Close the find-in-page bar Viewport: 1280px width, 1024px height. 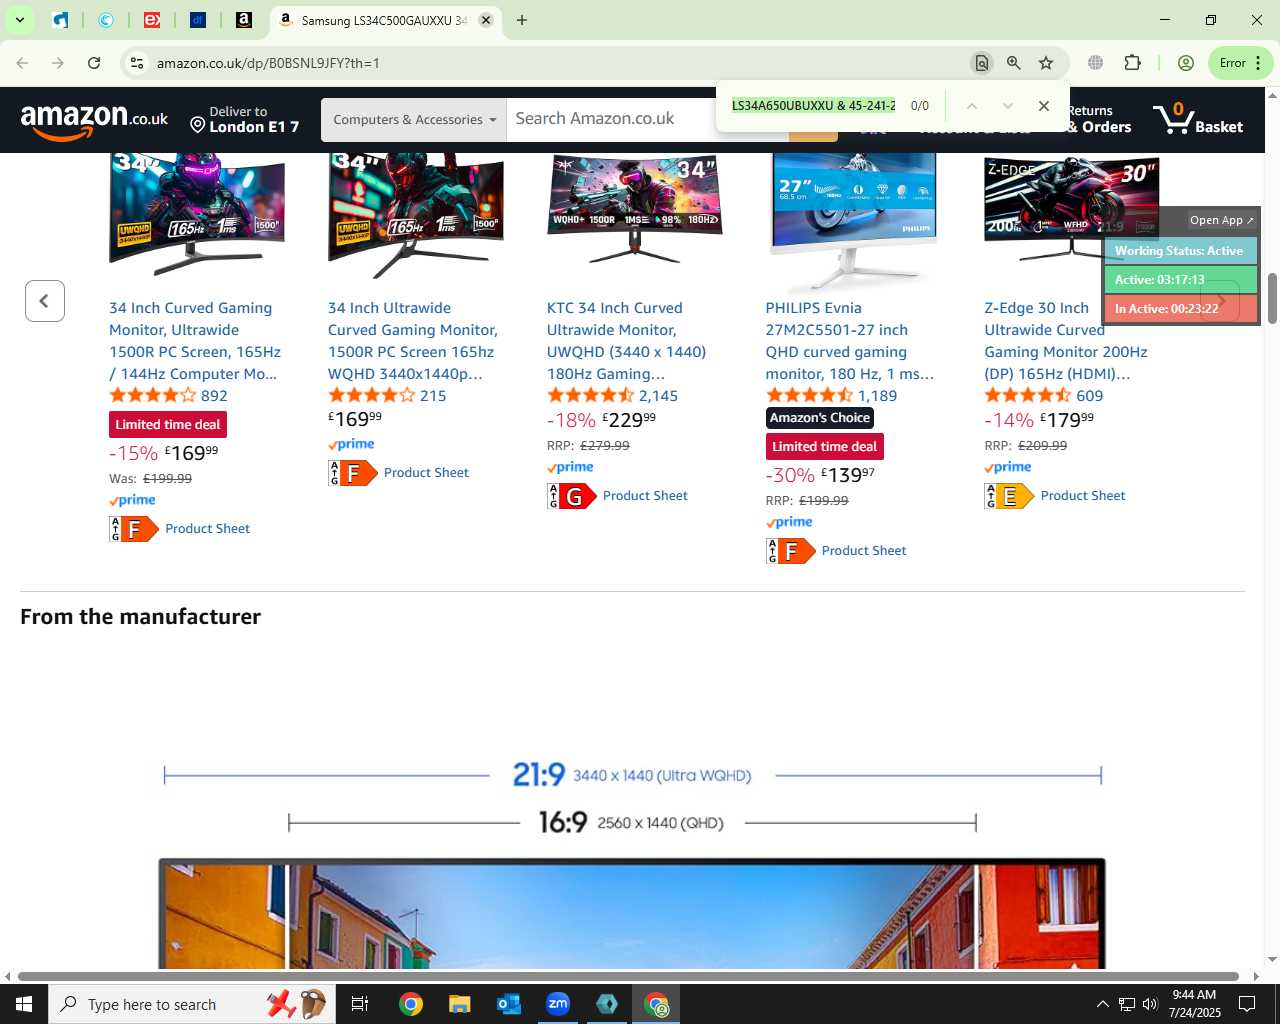point(1044,106)
